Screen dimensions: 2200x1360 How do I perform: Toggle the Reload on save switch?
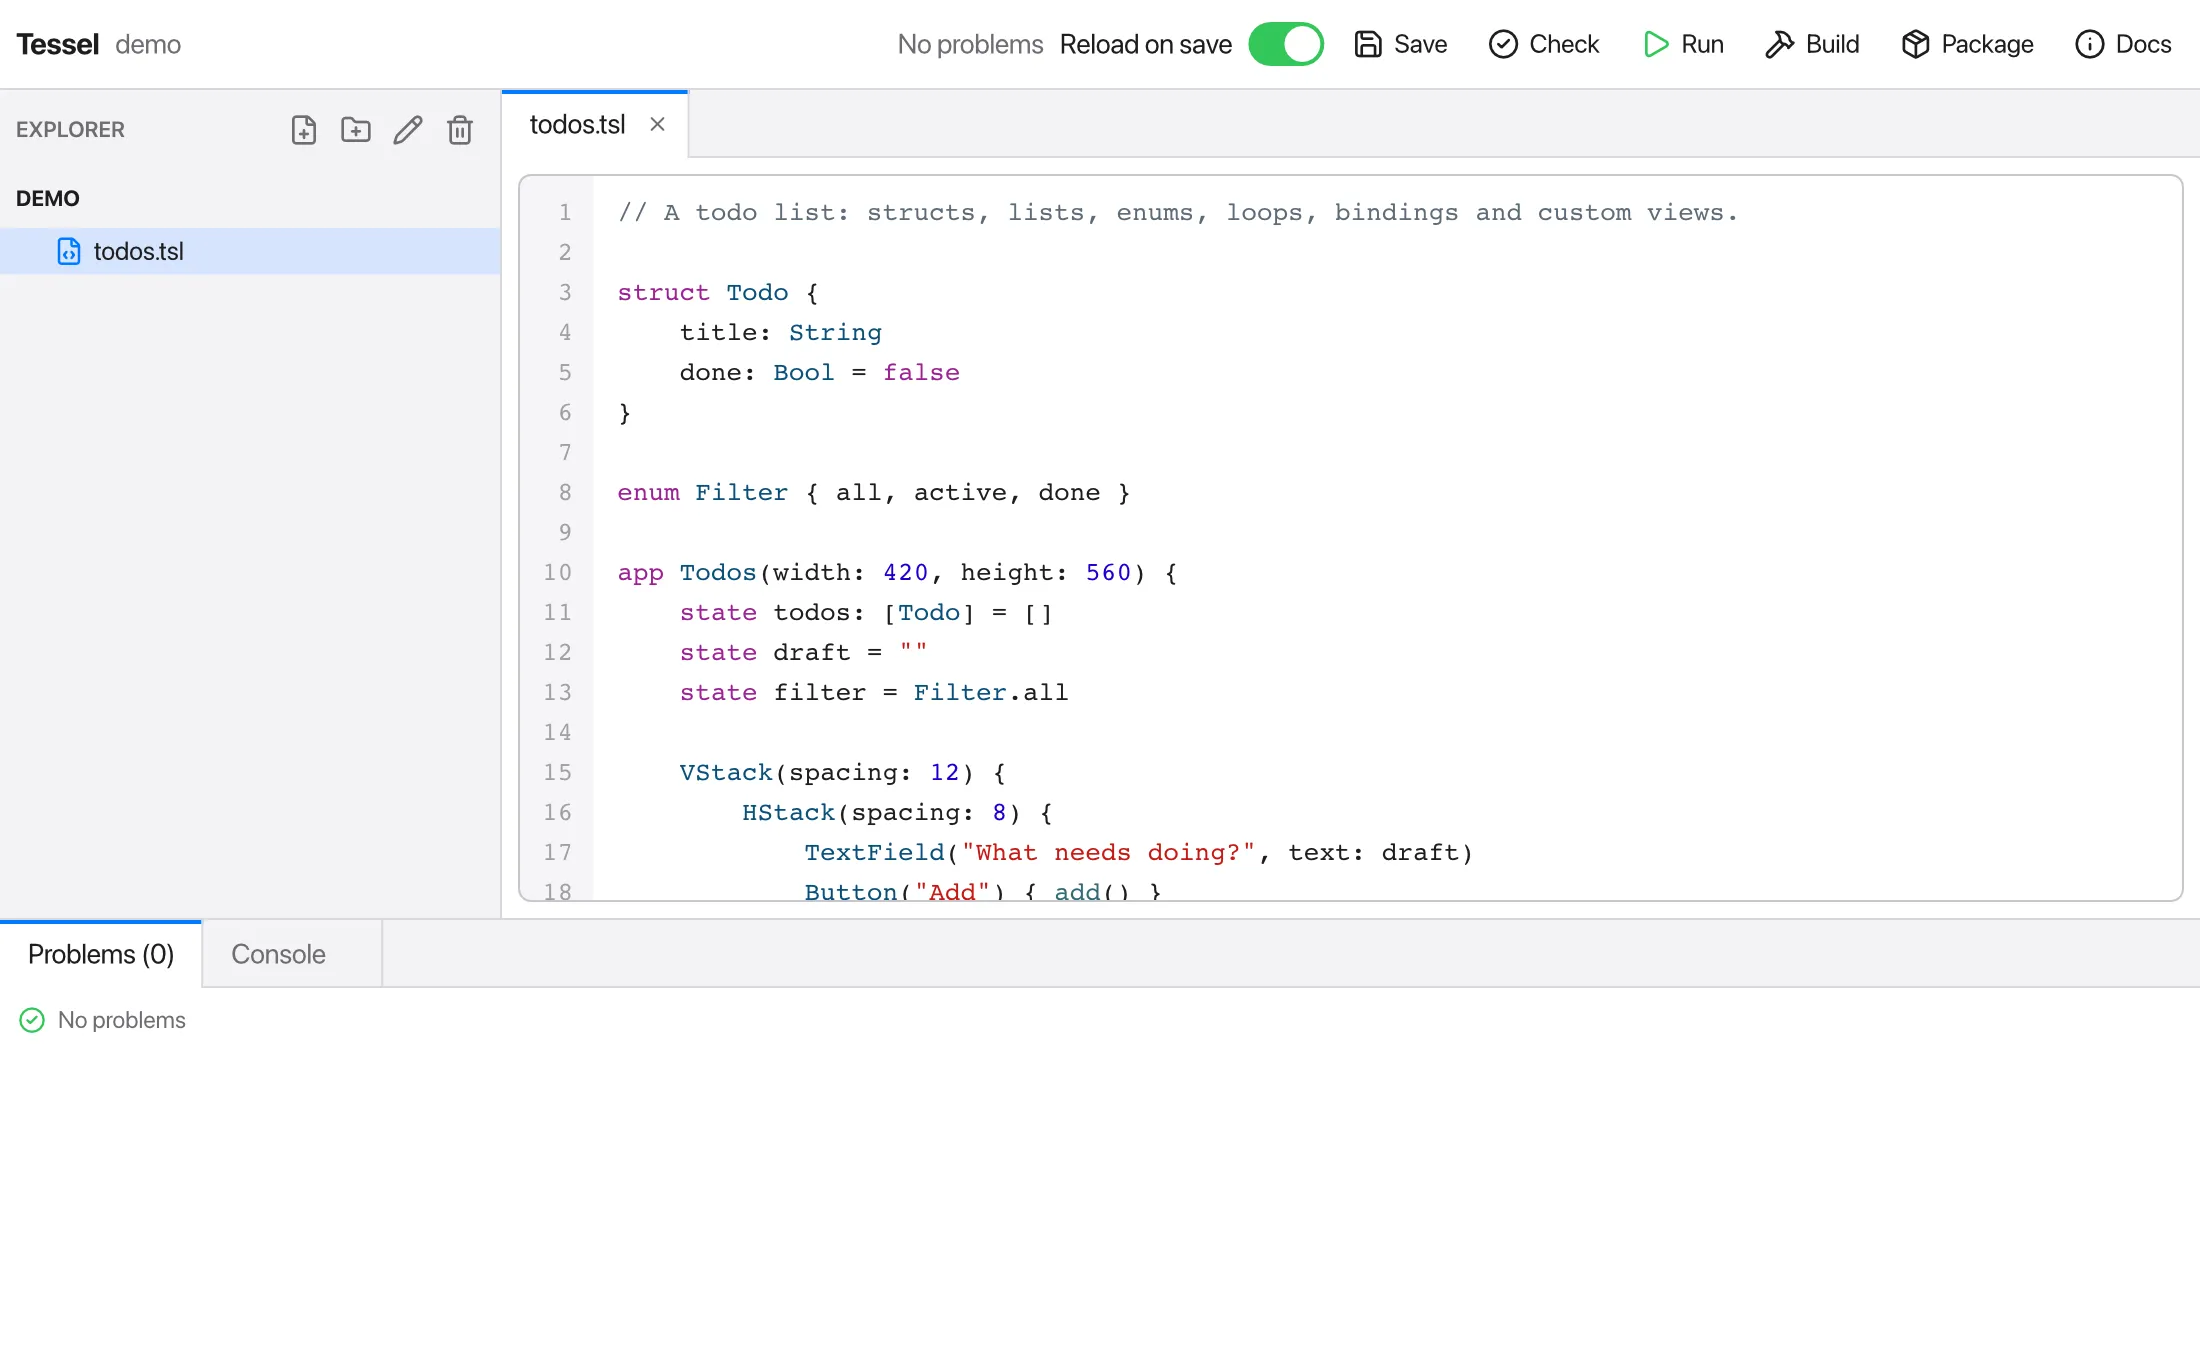(1286, 44)
